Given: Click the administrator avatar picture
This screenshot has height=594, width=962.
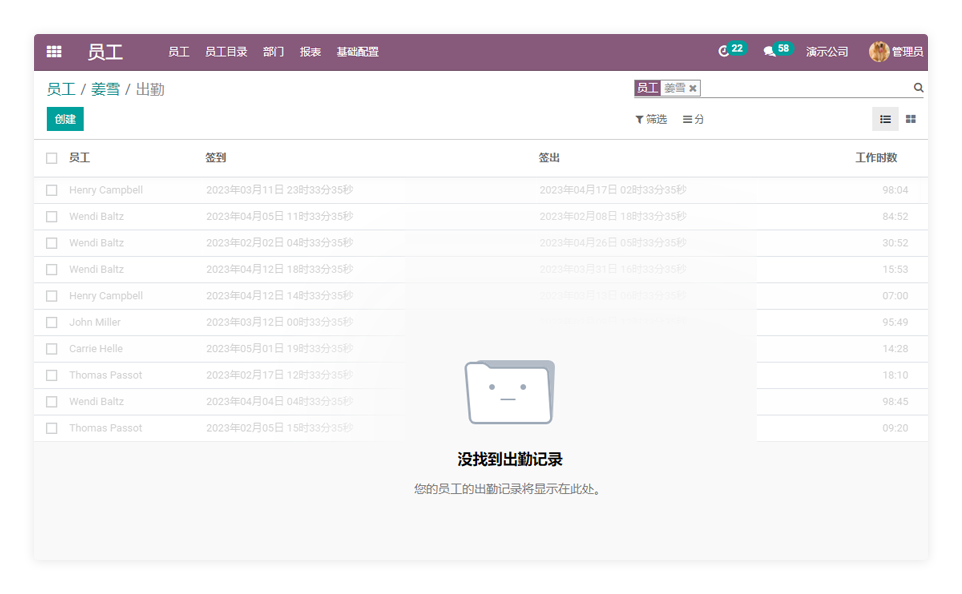Looking at the screenshot, I should pos(879,52).
